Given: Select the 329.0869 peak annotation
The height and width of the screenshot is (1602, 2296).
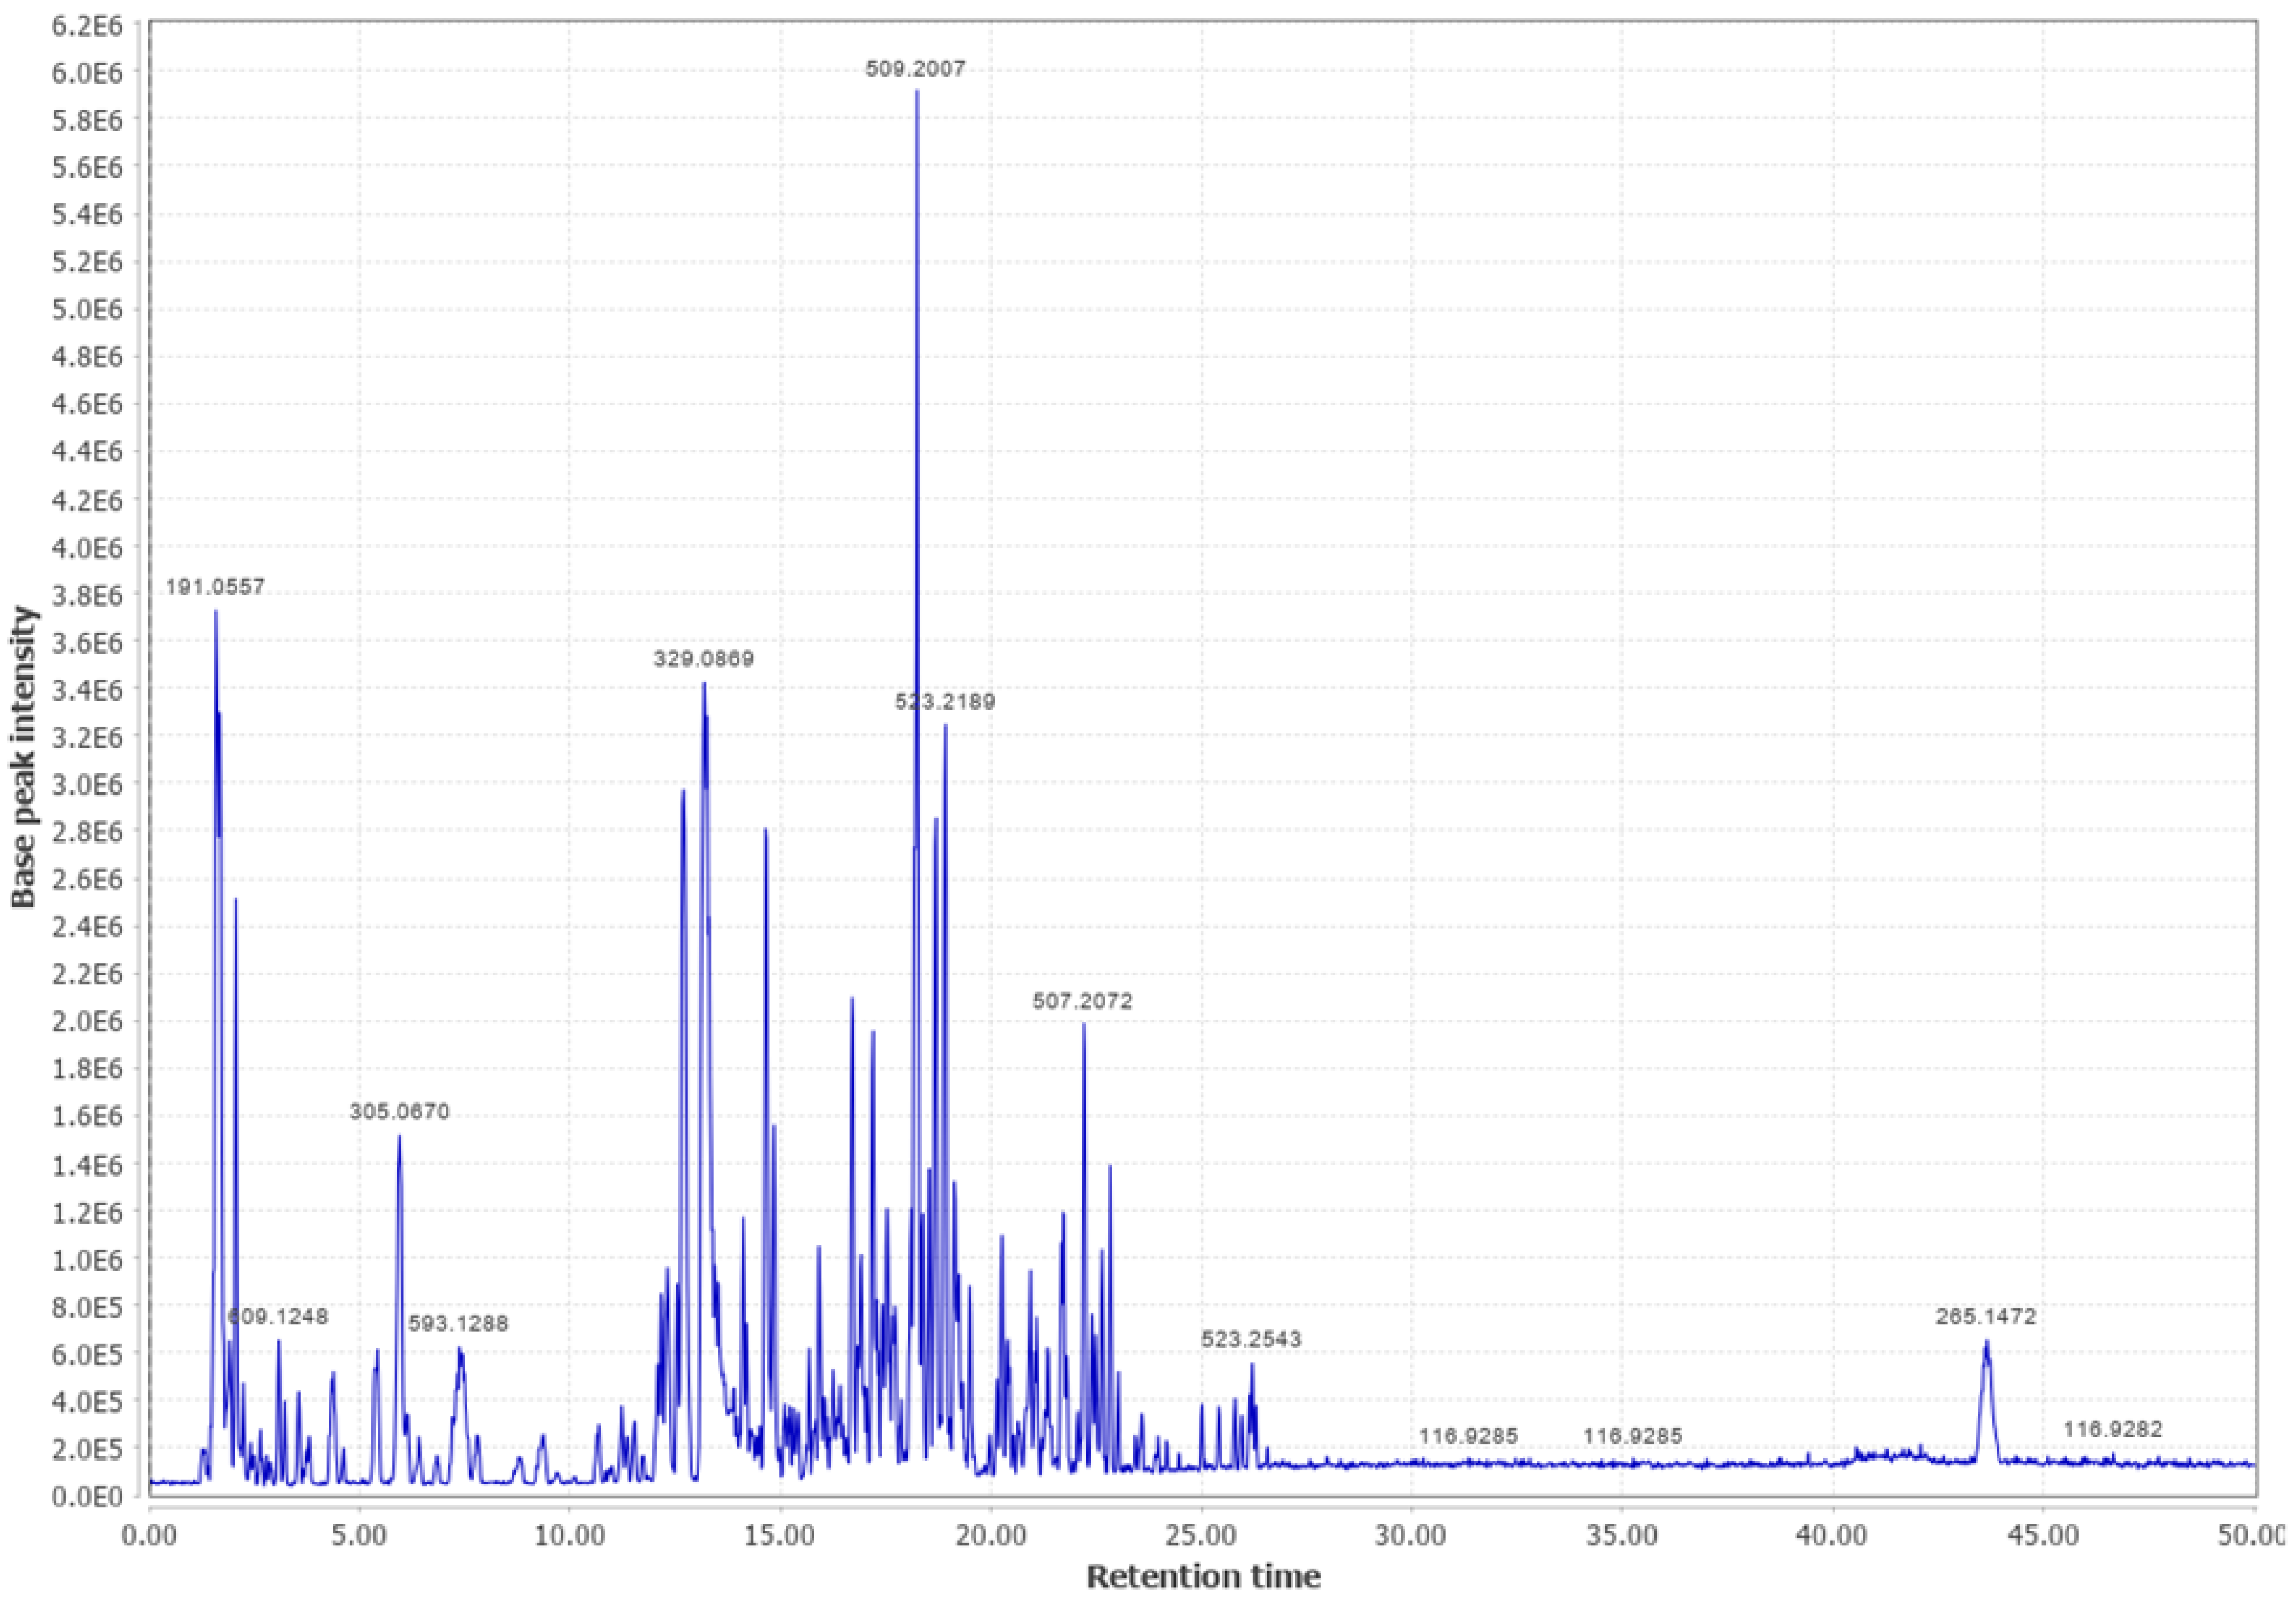Looking at the screenshot, I should [x=704, y=659].
